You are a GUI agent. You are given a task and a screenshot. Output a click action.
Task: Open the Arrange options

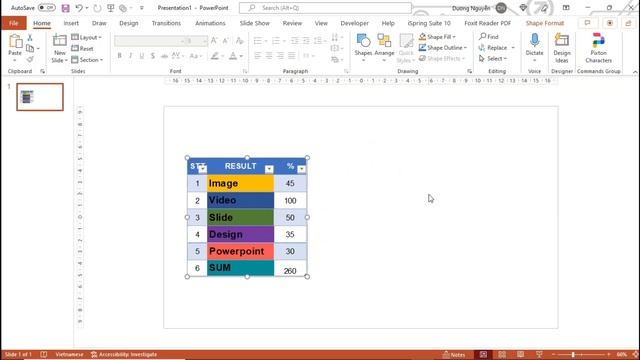click(x=384, y=48)
